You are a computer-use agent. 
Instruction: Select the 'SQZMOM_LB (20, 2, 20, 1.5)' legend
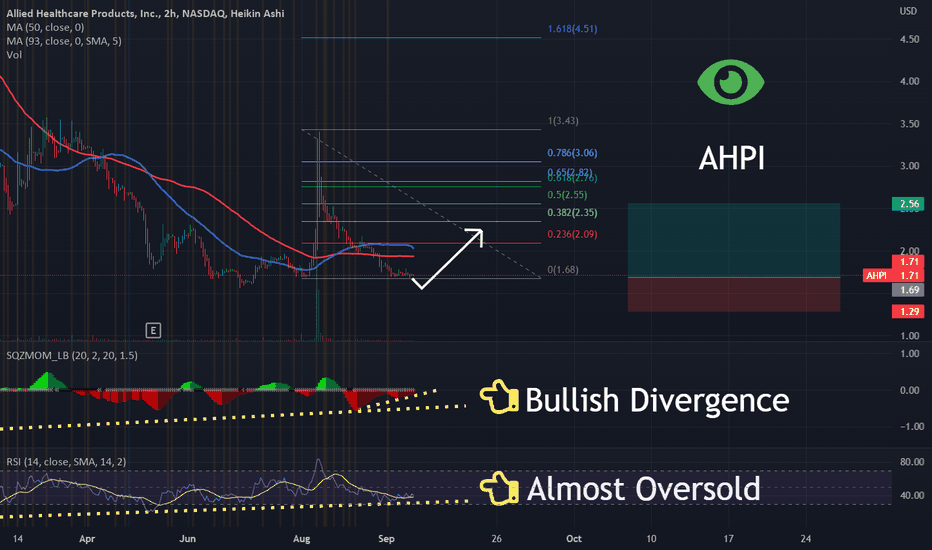(72, 356)
